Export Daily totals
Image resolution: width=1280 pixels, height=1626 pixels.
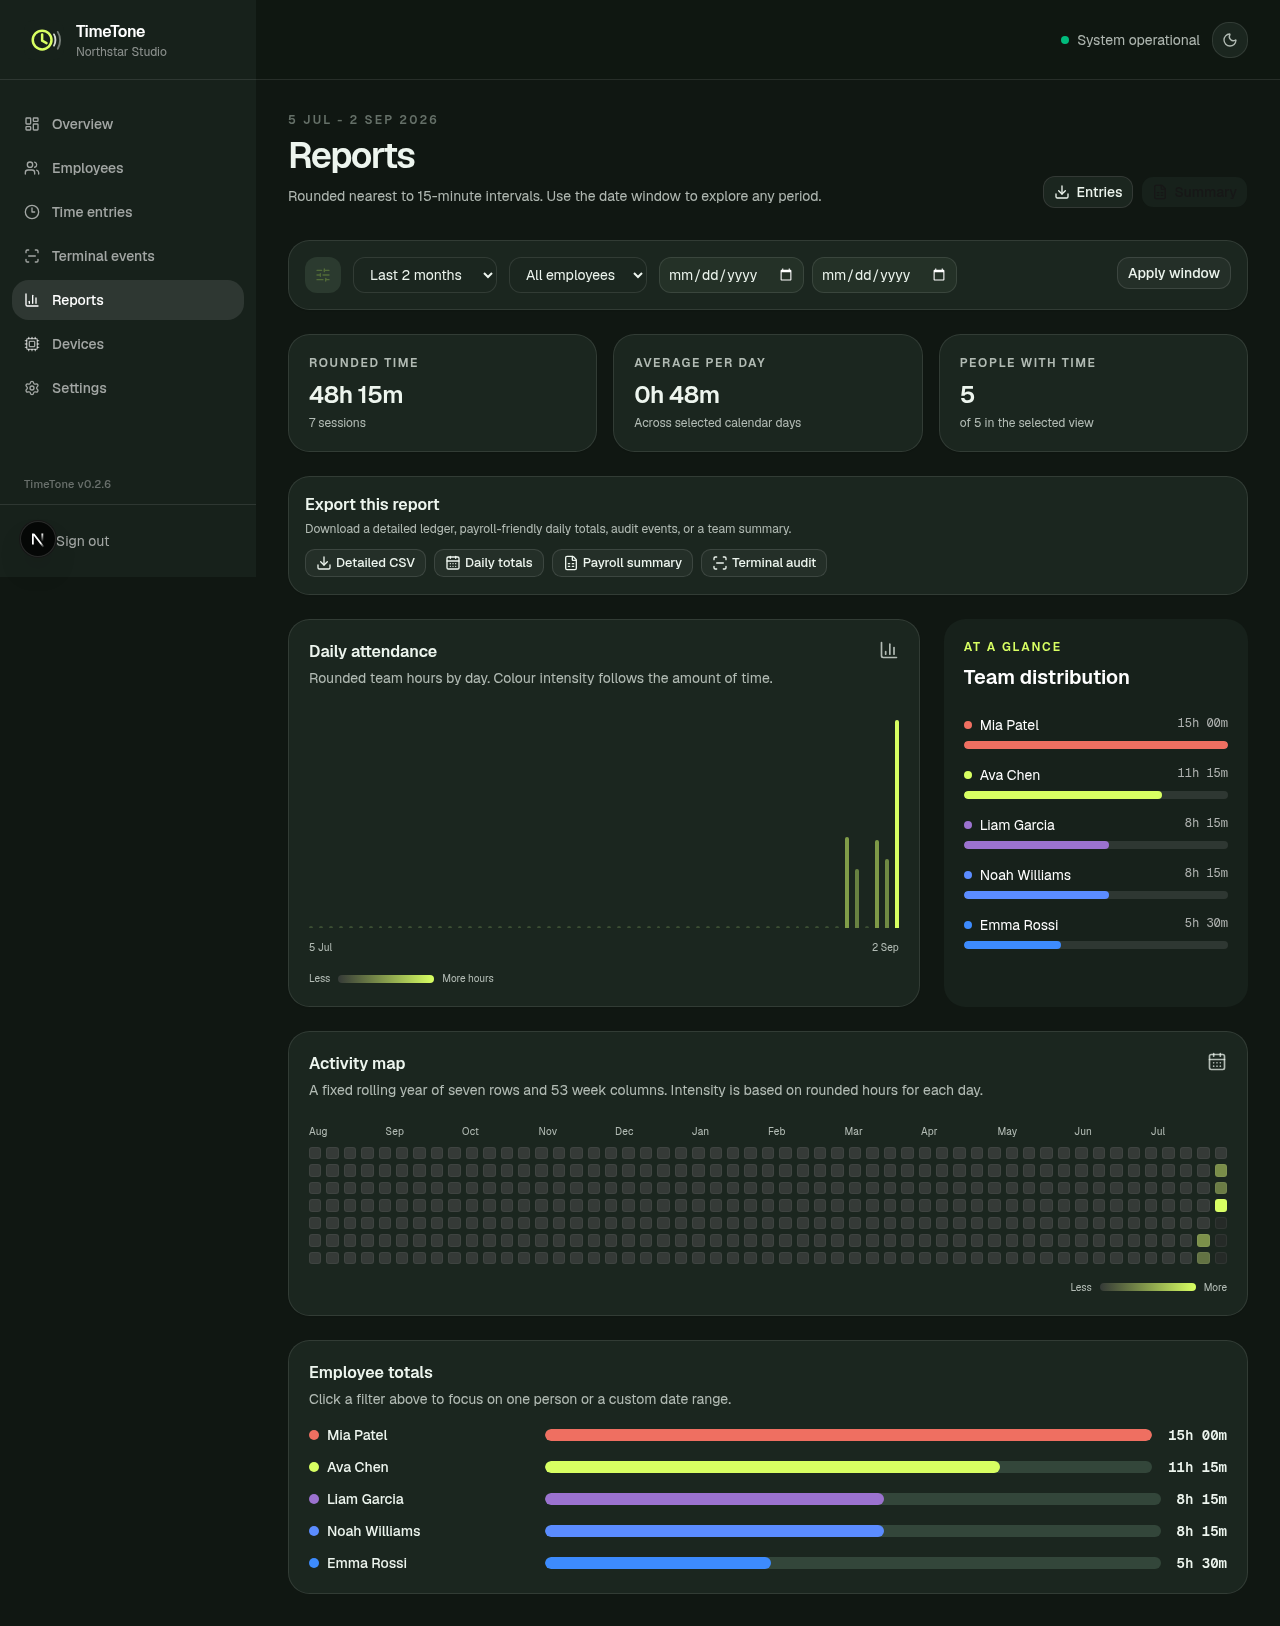(489, 563)
